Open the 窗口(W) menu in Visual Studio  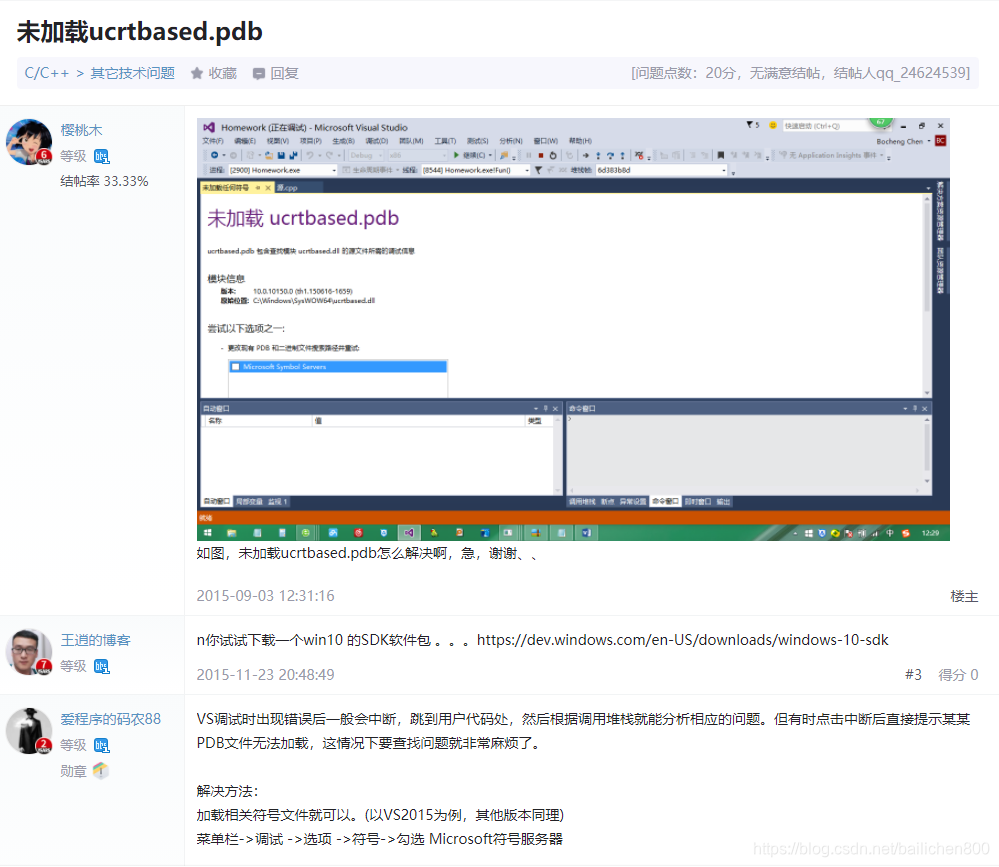(545, 141)
